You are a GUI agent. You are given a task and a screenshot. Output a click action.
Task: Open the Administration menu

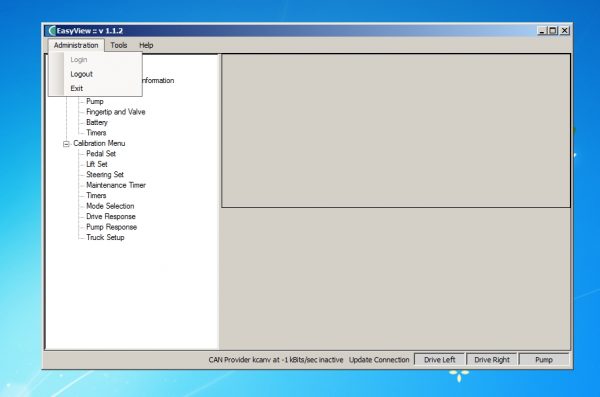pos(76,45)
